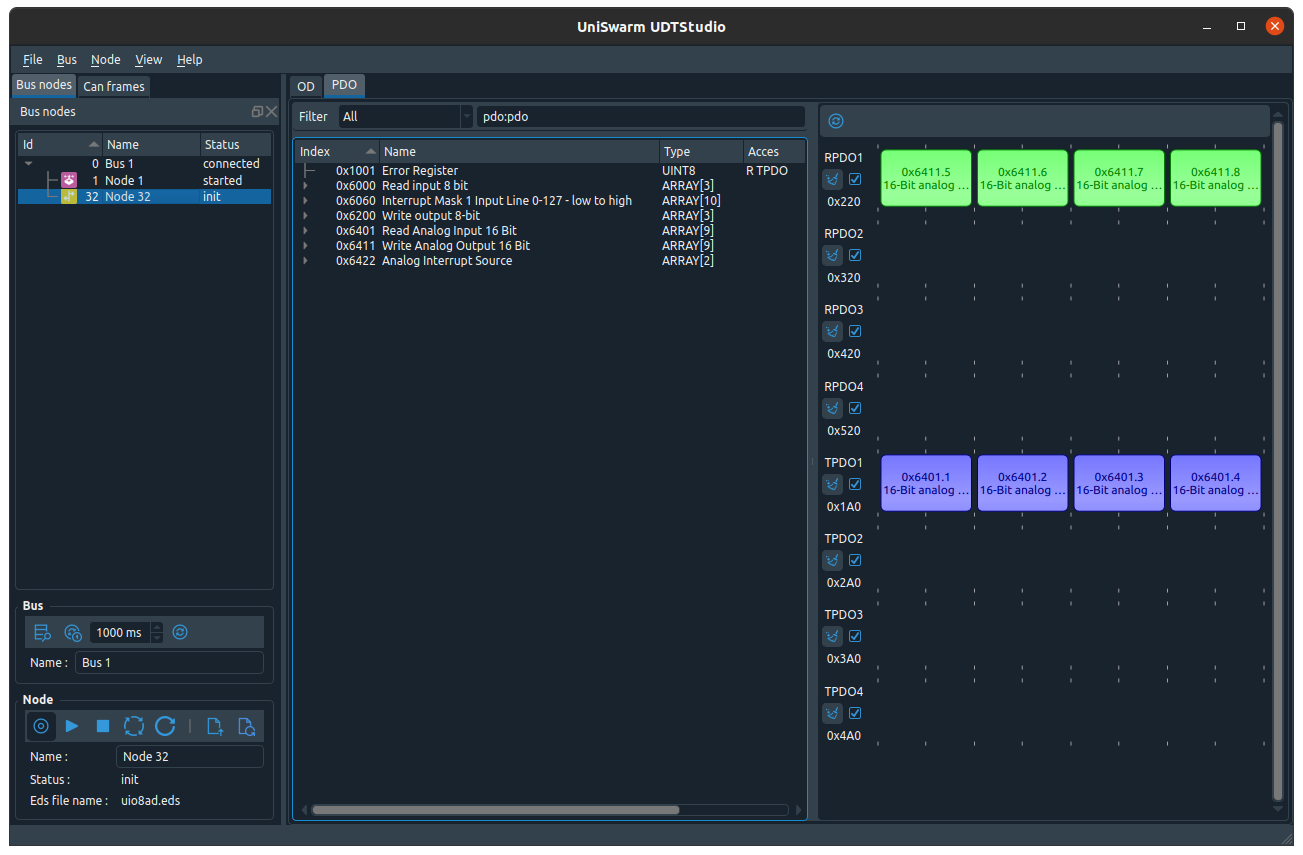Viewport: 1303px width, 855px height.
Task: Click the pdo:pdo filter text field
Action: (640, 117)
